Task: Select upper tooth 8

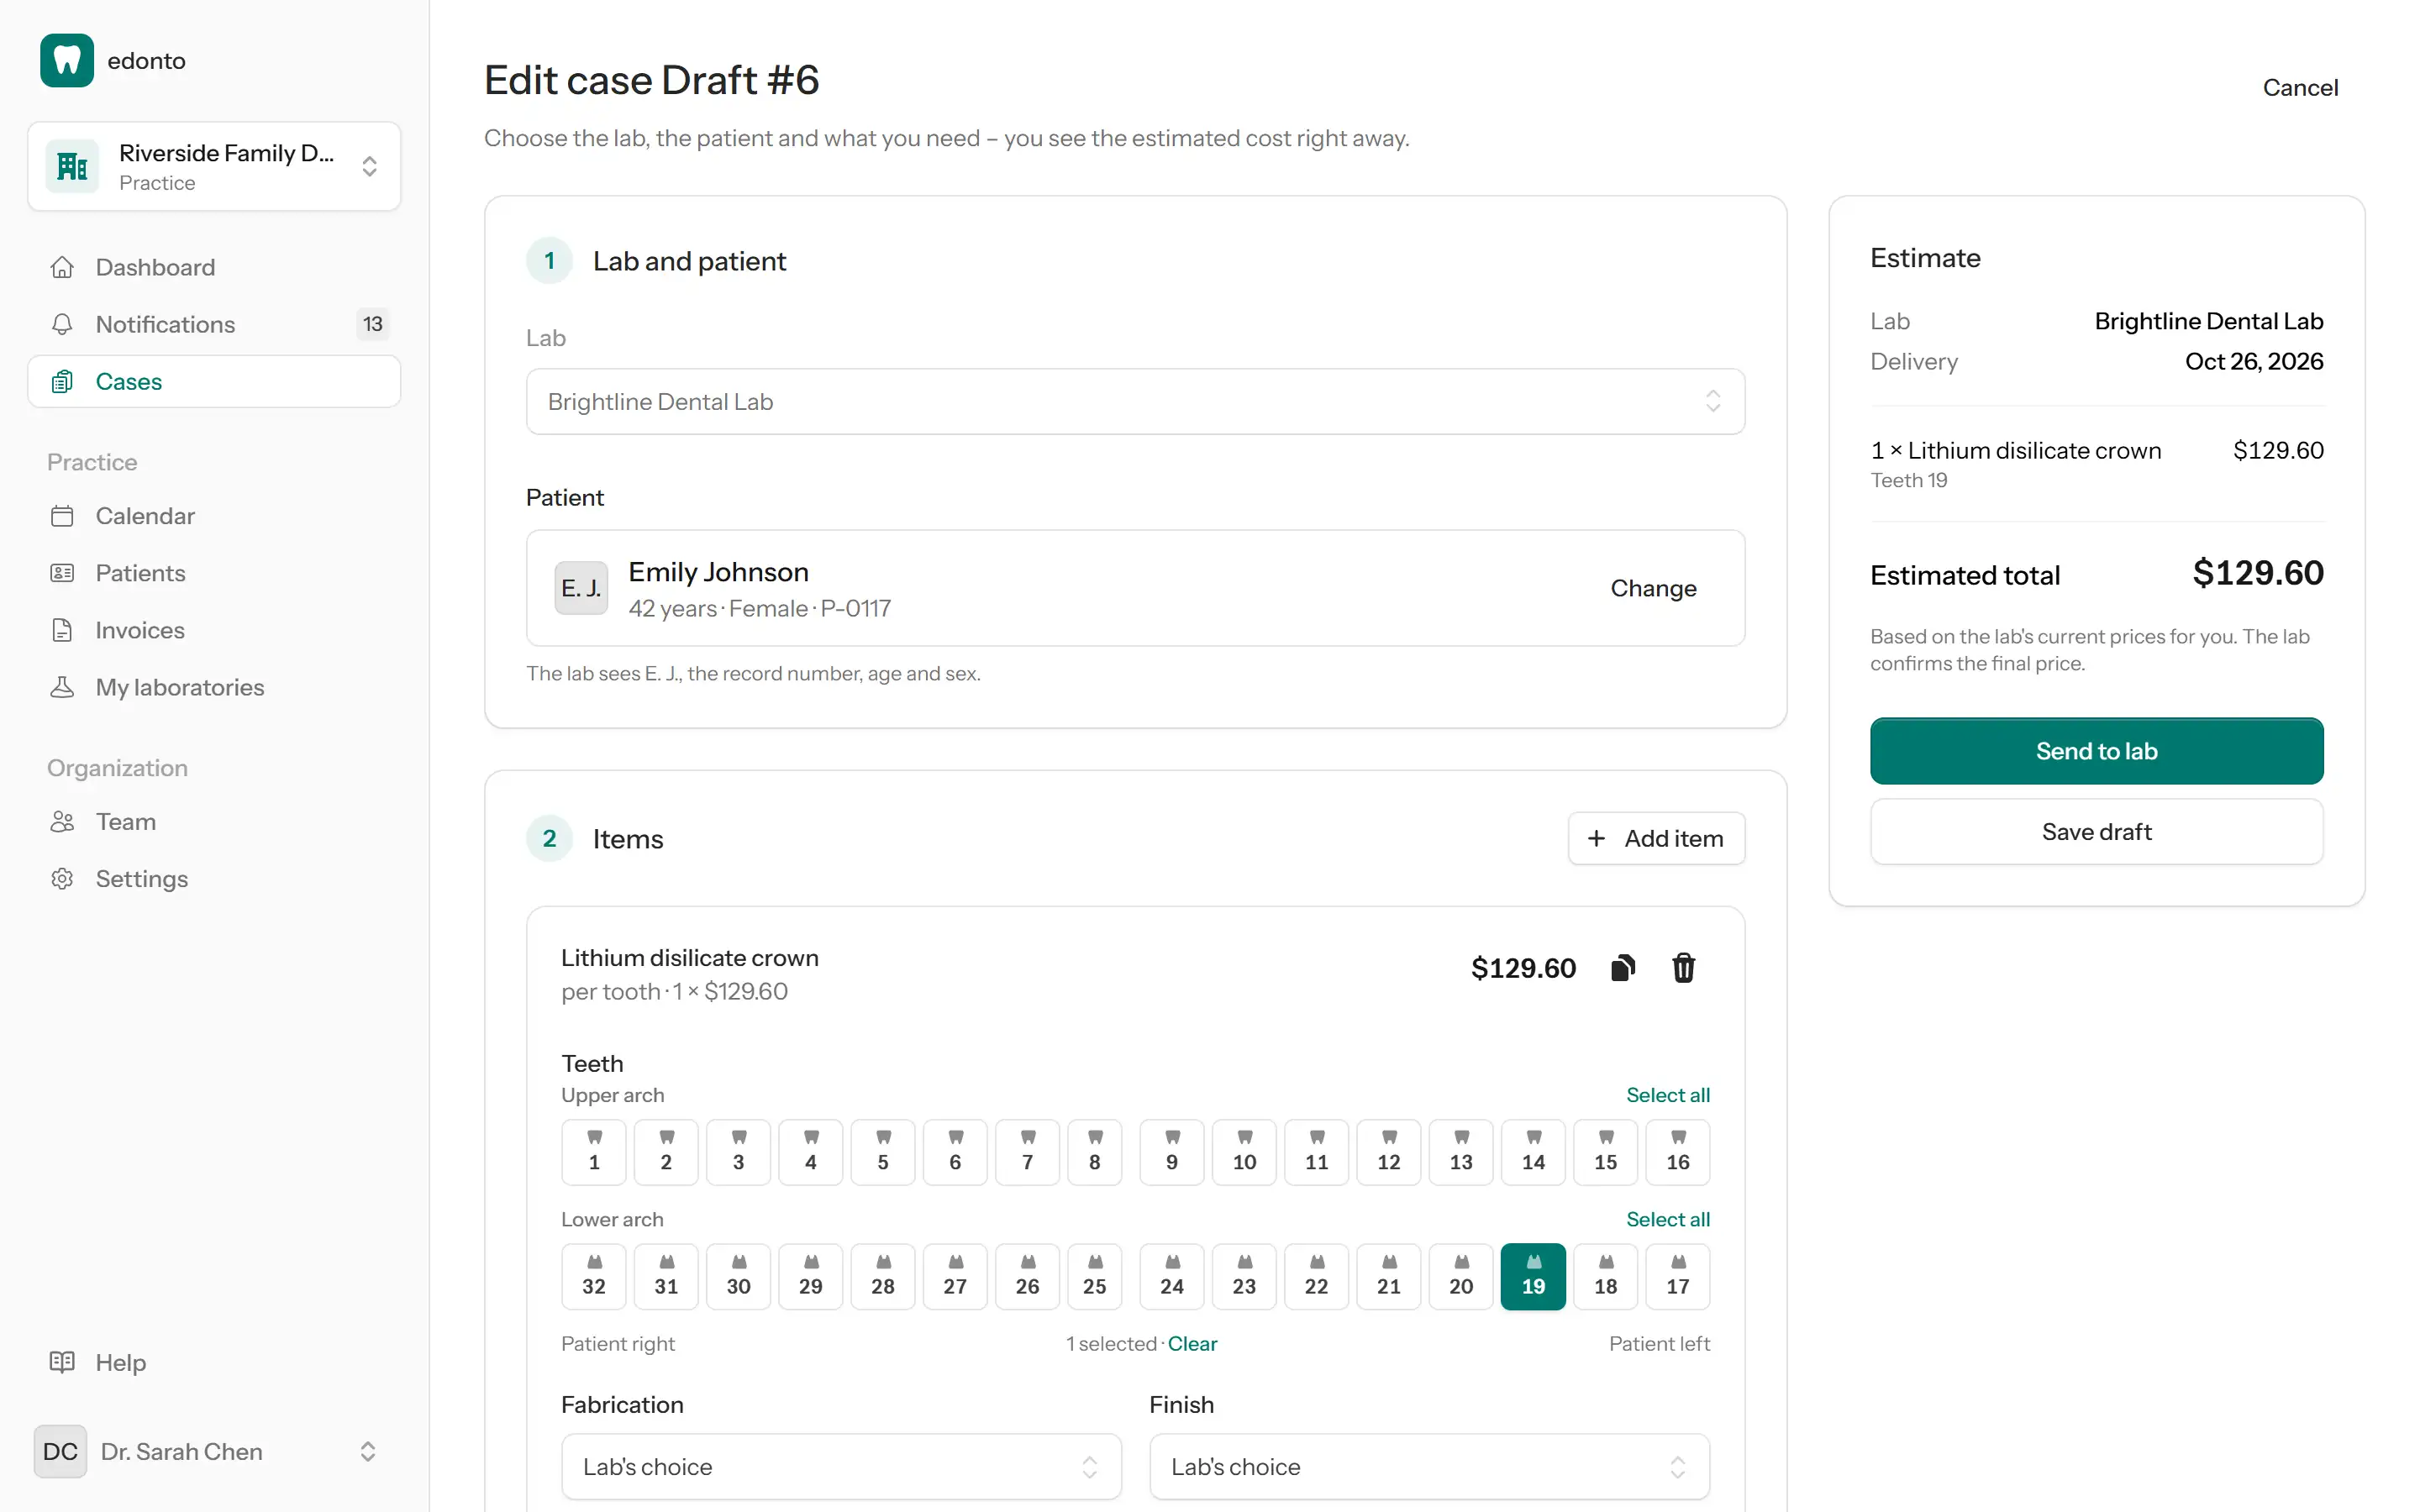Action: point(1094,1152)
